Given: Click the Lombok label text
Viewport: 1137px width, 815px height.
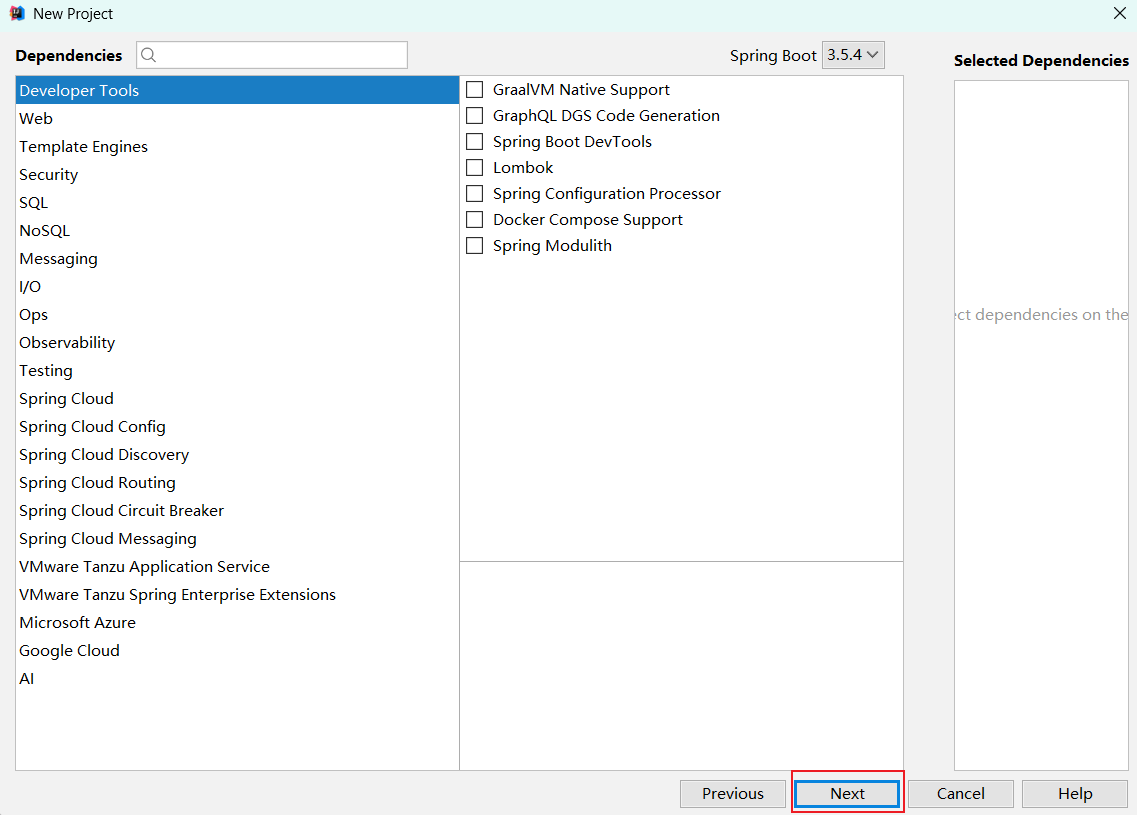Looking at the screenshot, I should point(523,167).
